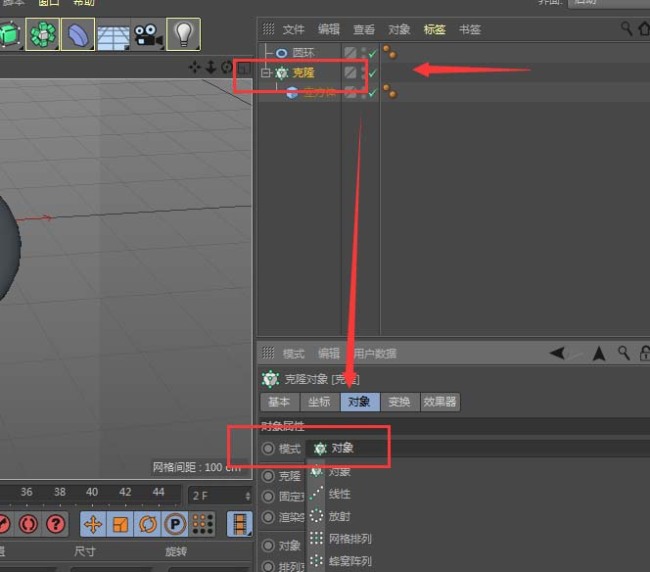Click the attribute manager up arrow
Viewport: 650px width, 572px height.
coord(599,354)
